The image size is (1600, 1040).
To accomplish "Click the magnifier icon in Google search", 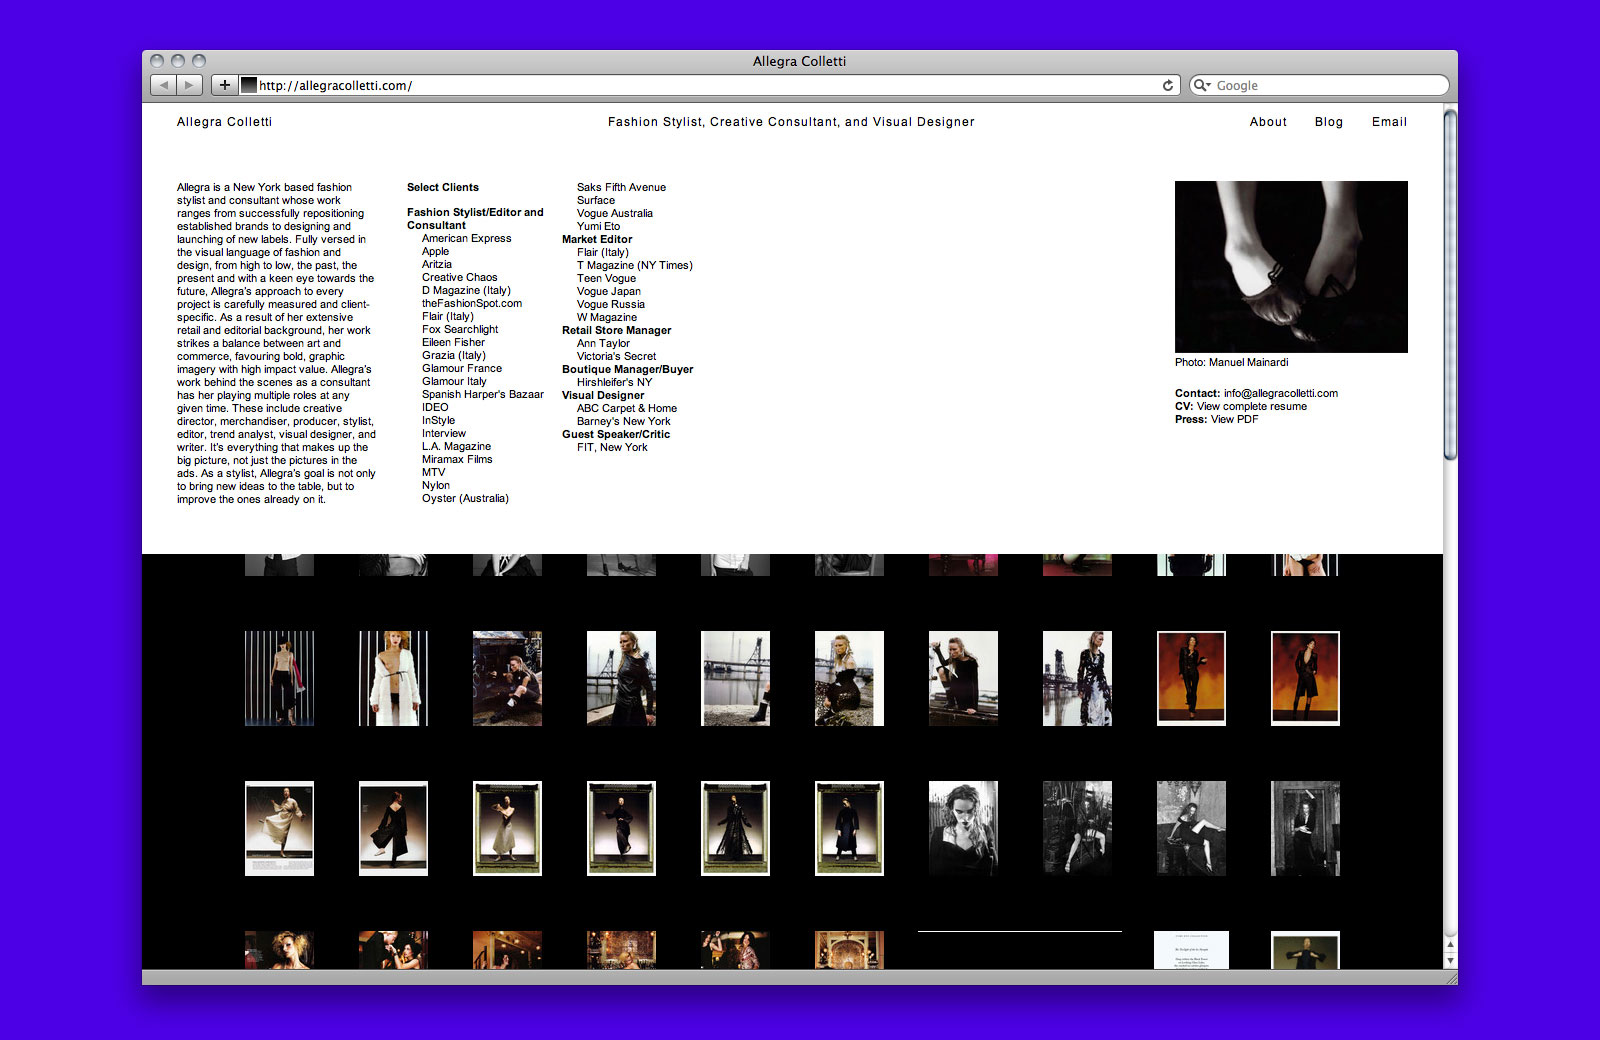I will [1201, 86].
